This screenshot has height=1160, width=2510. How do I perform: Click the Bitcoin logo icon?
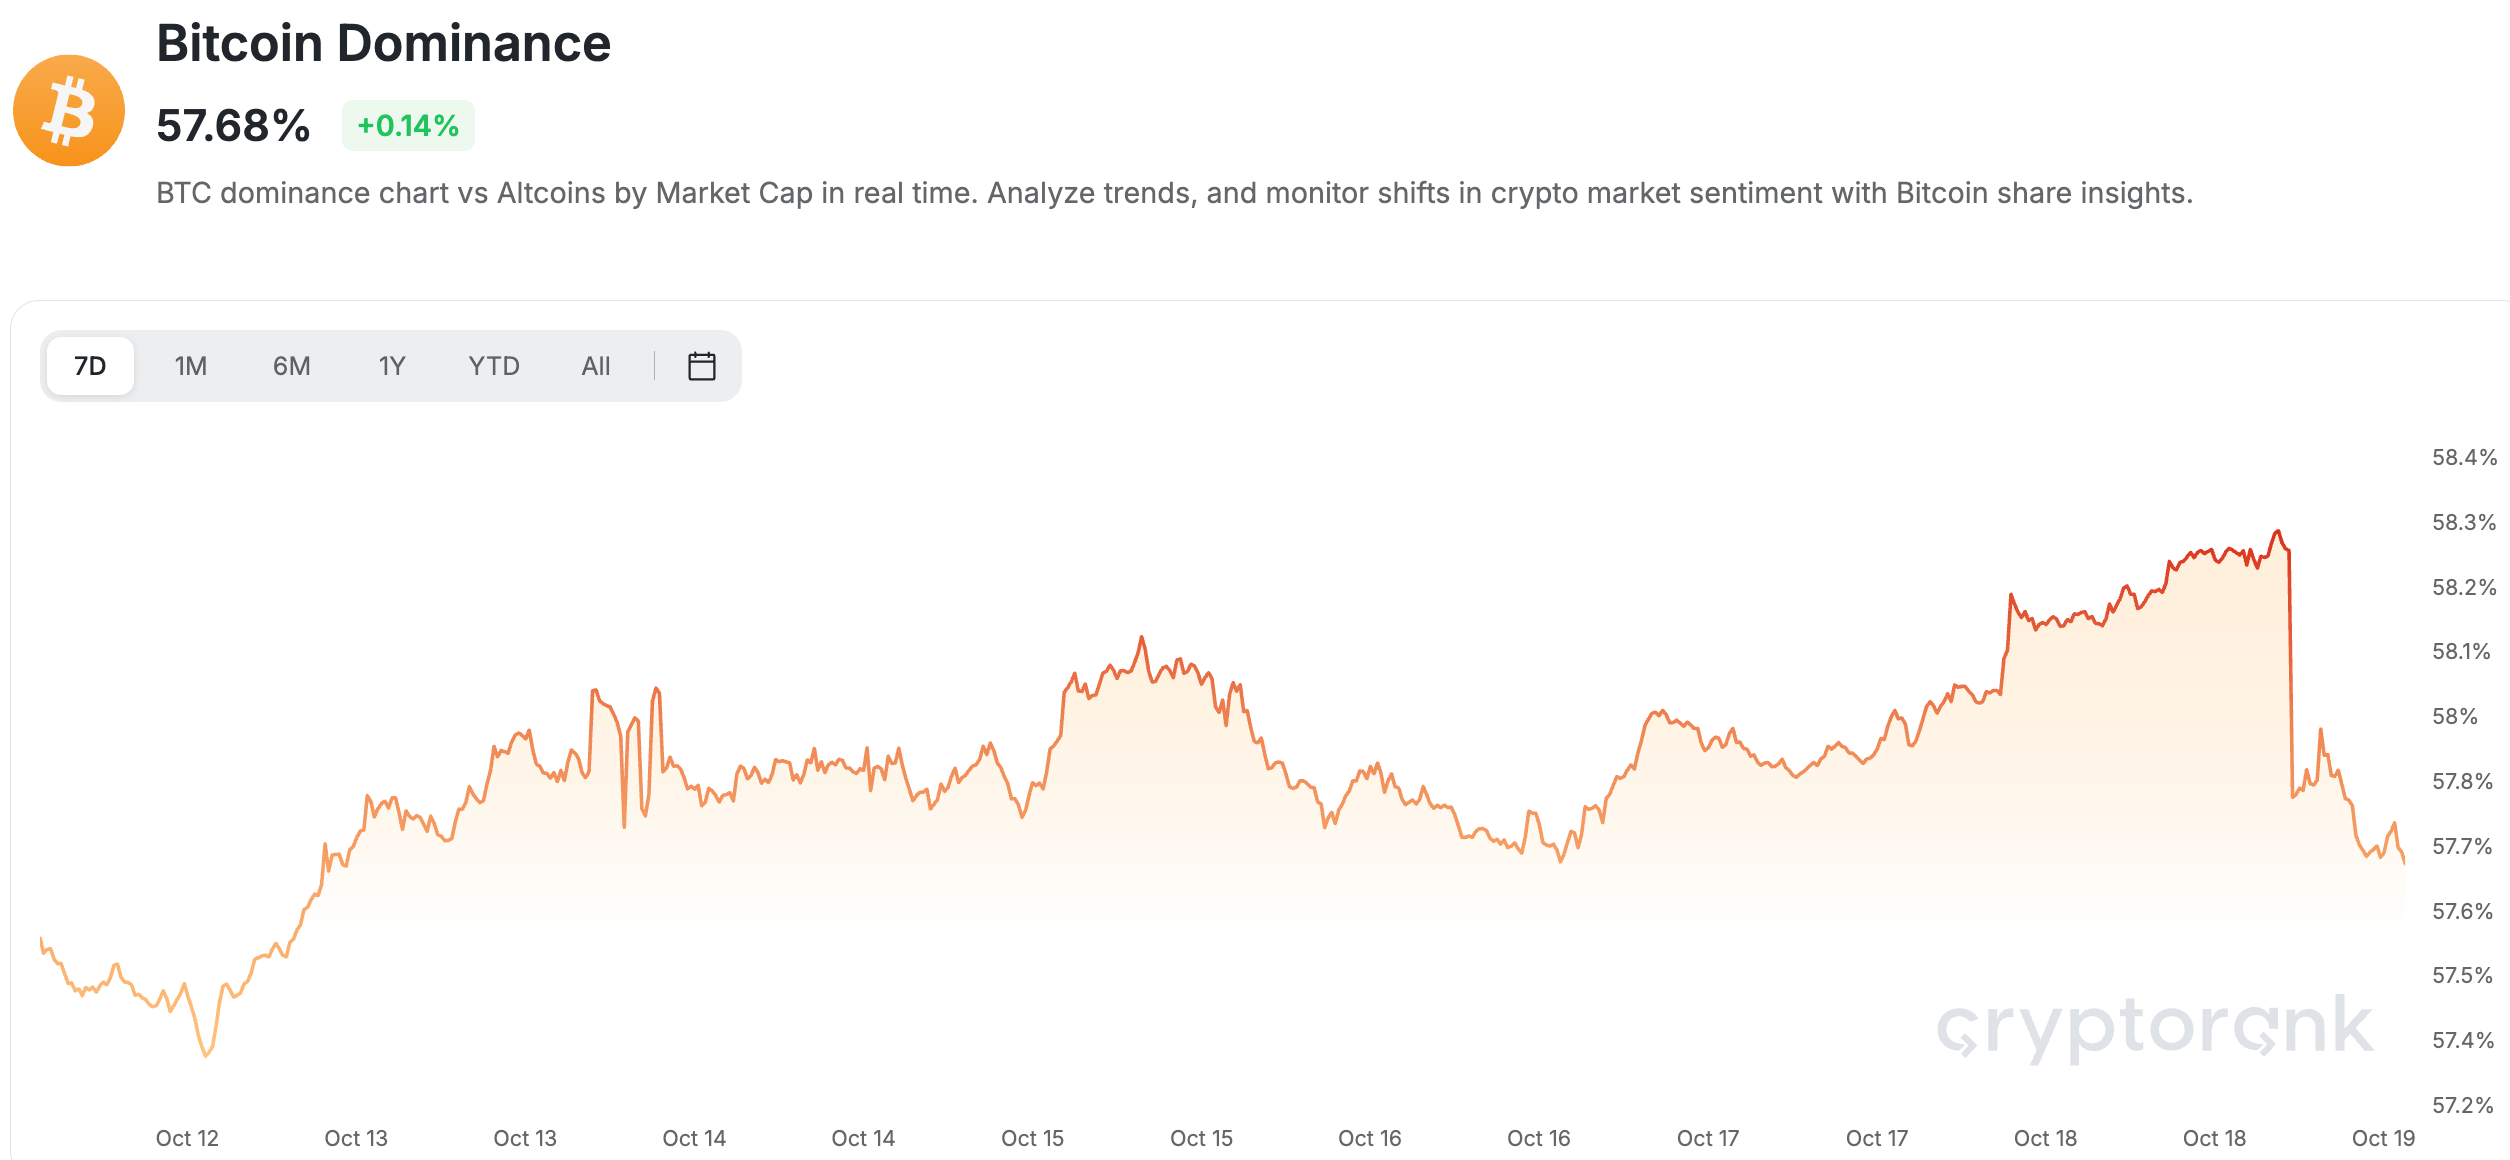click(69, 110)
